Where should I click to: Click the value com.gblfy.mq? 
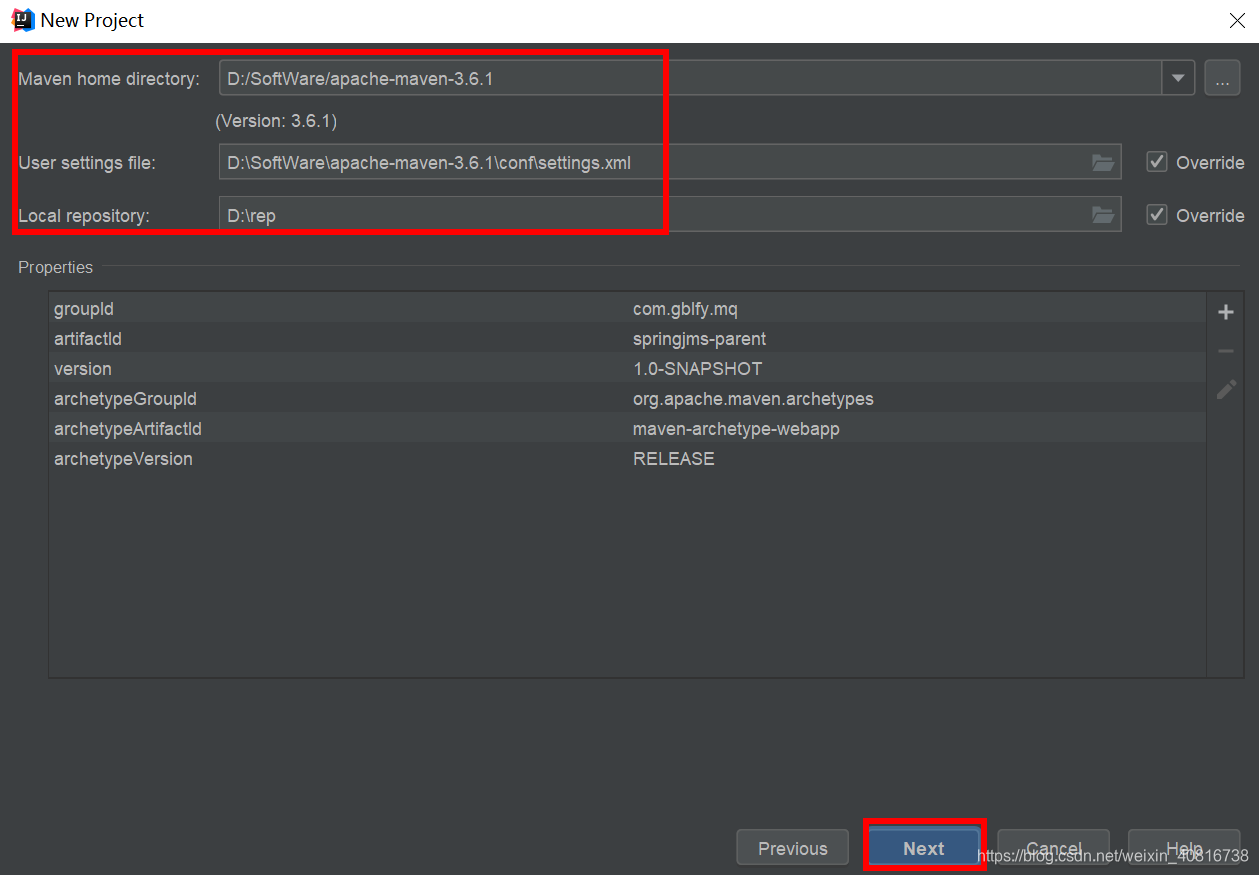click(685, 309)
